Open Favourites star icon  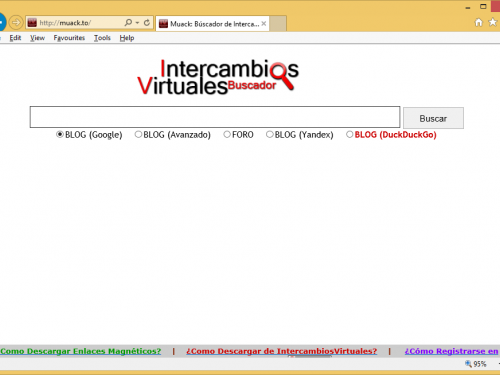click(x=492, y=22)
